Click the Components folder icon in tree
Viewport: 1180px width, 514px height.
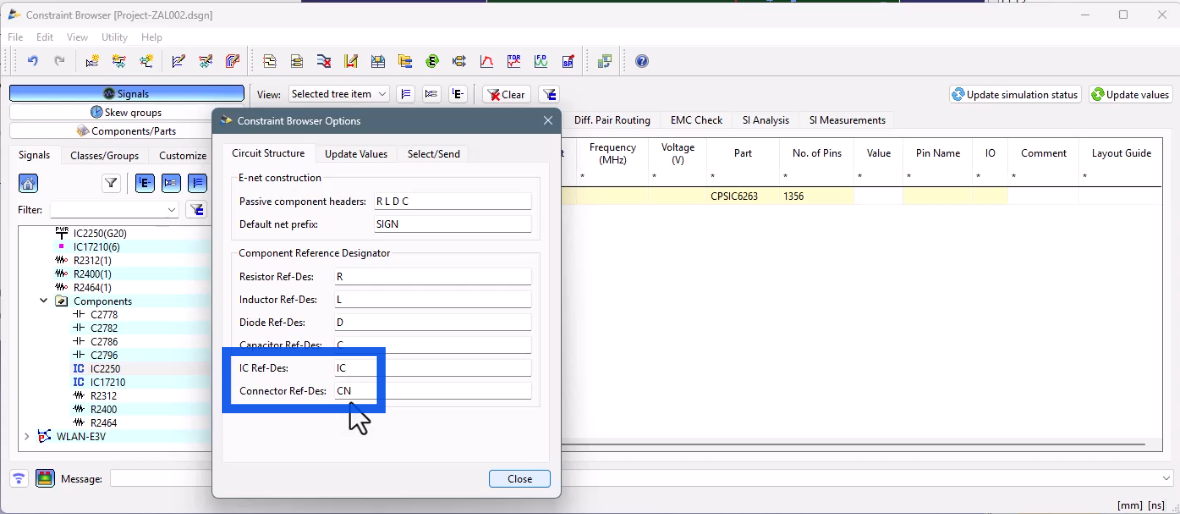(62, 301)
